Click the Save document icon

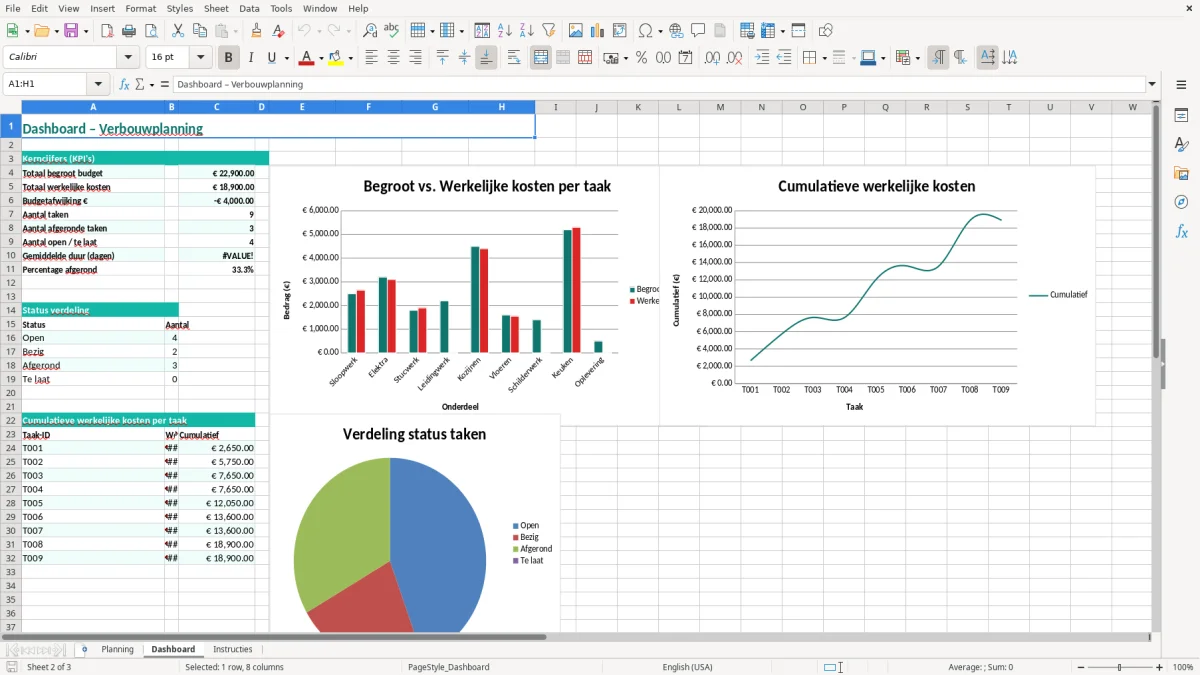click(x=71, y=31)
